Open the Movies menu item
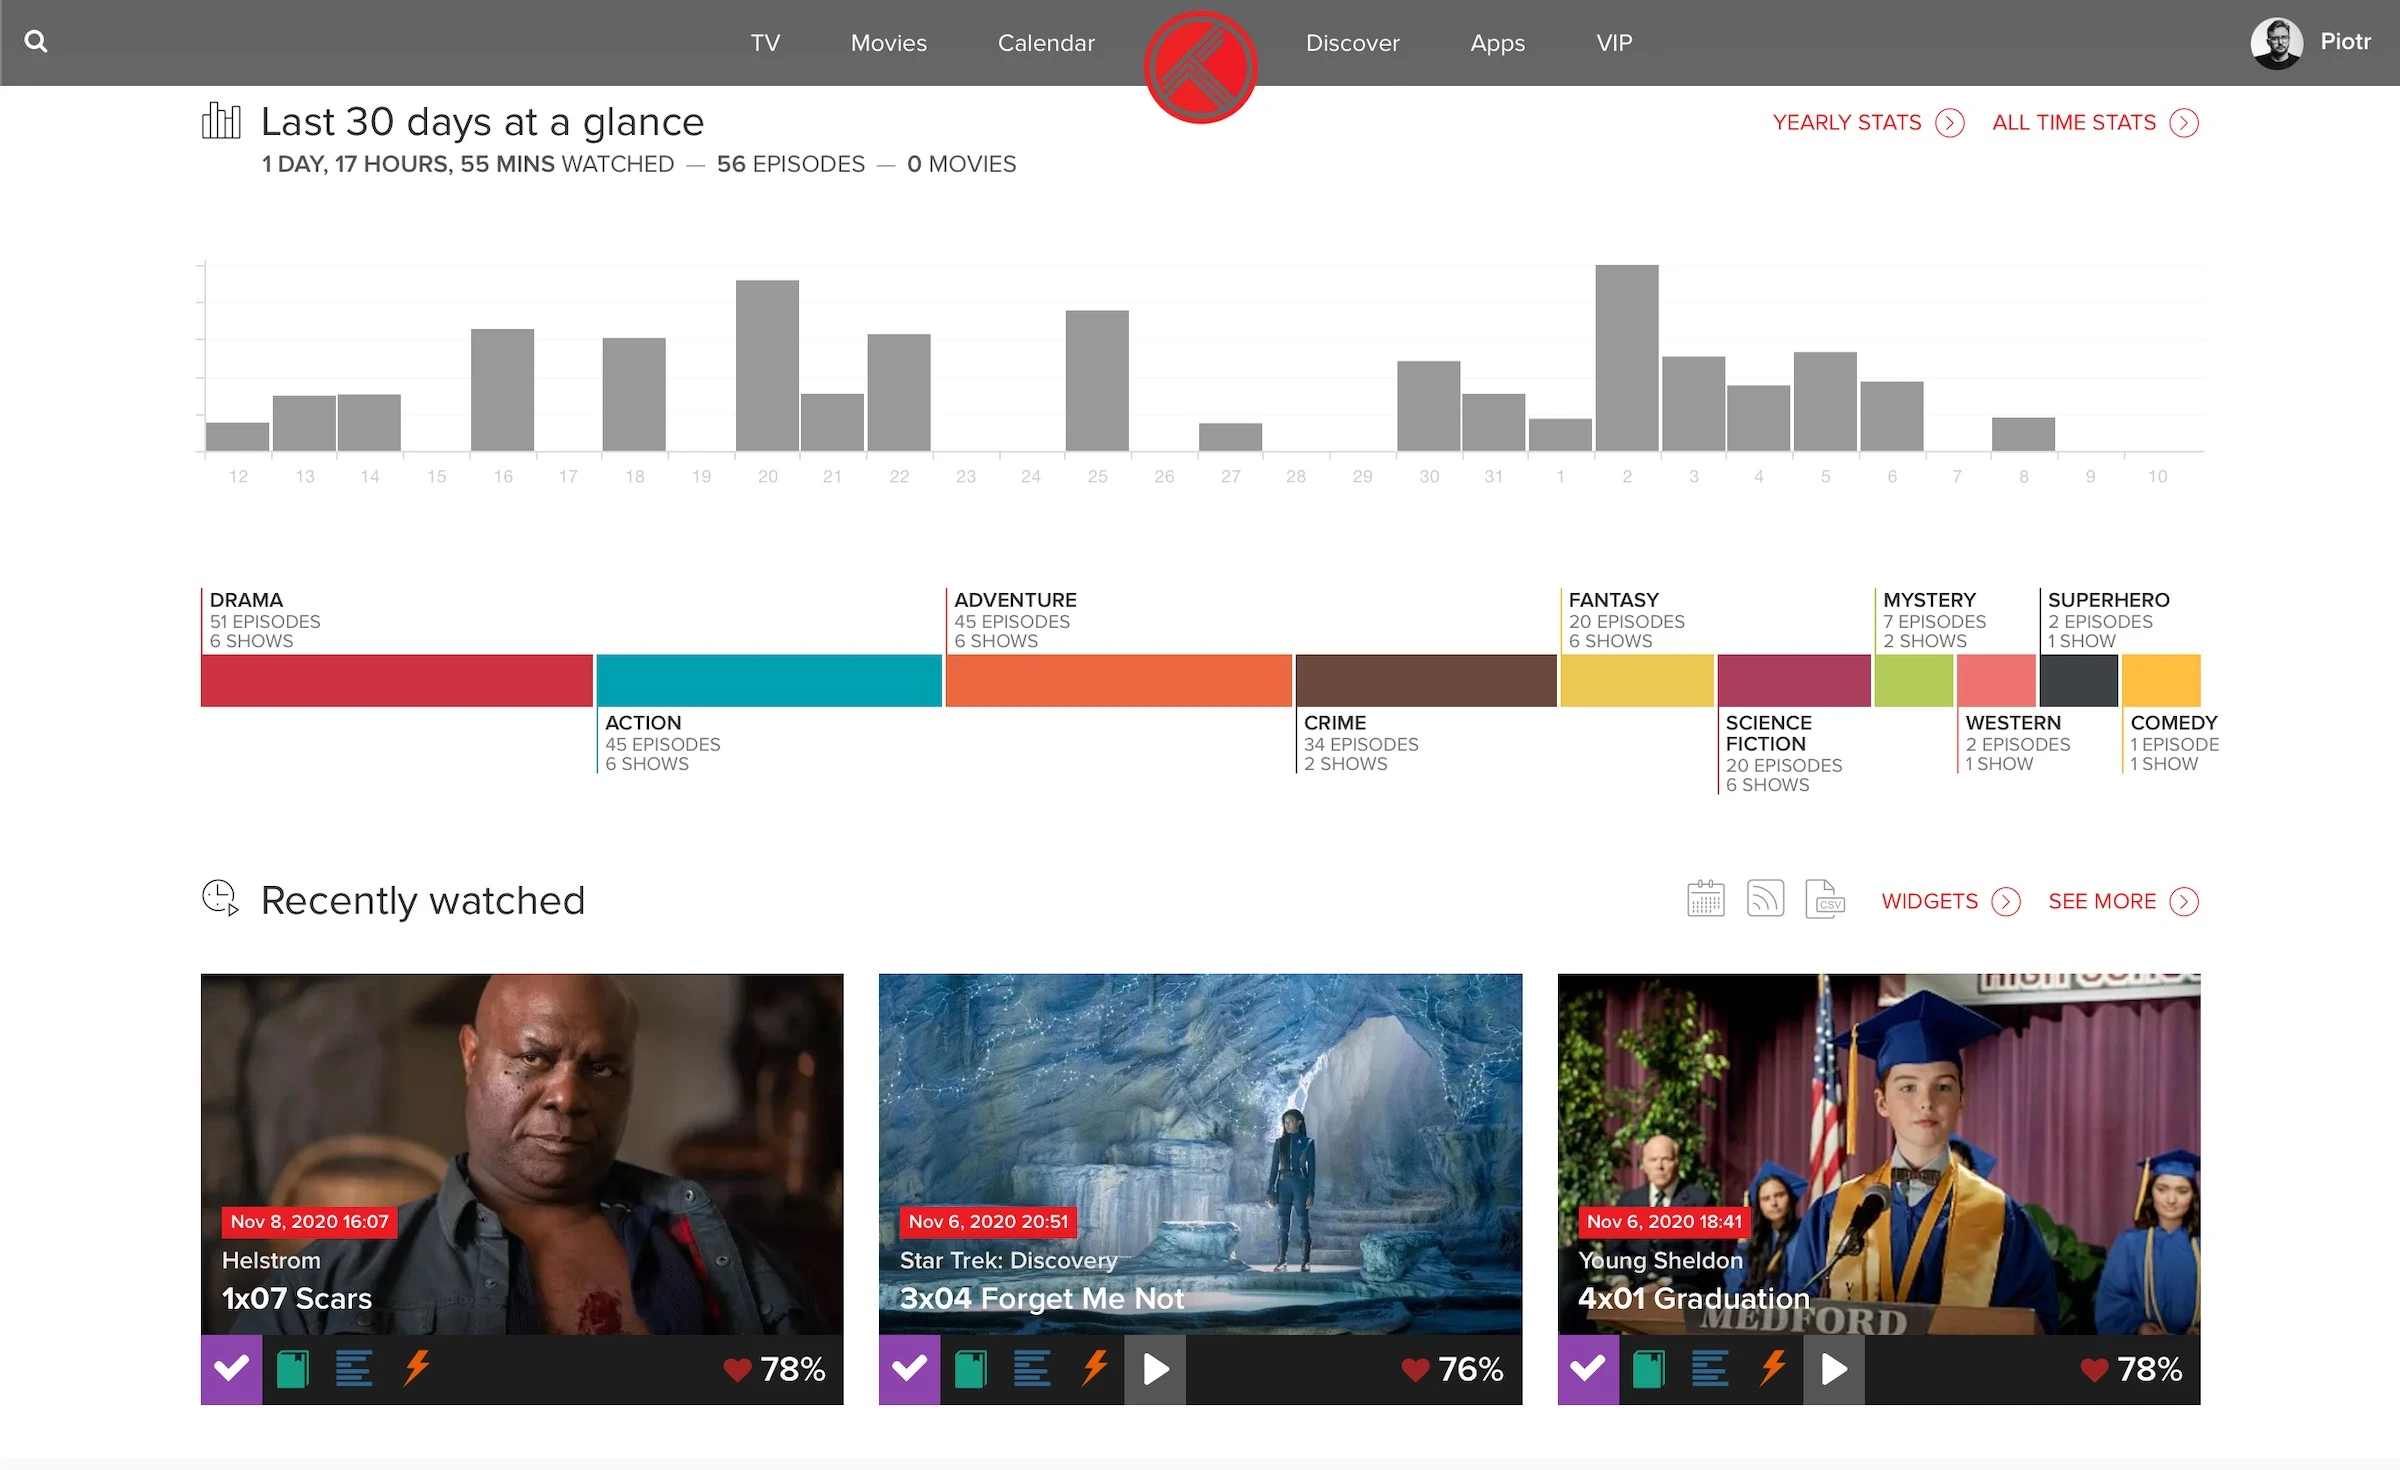This screenshot has height=1470, width=2400. [889, 43]
